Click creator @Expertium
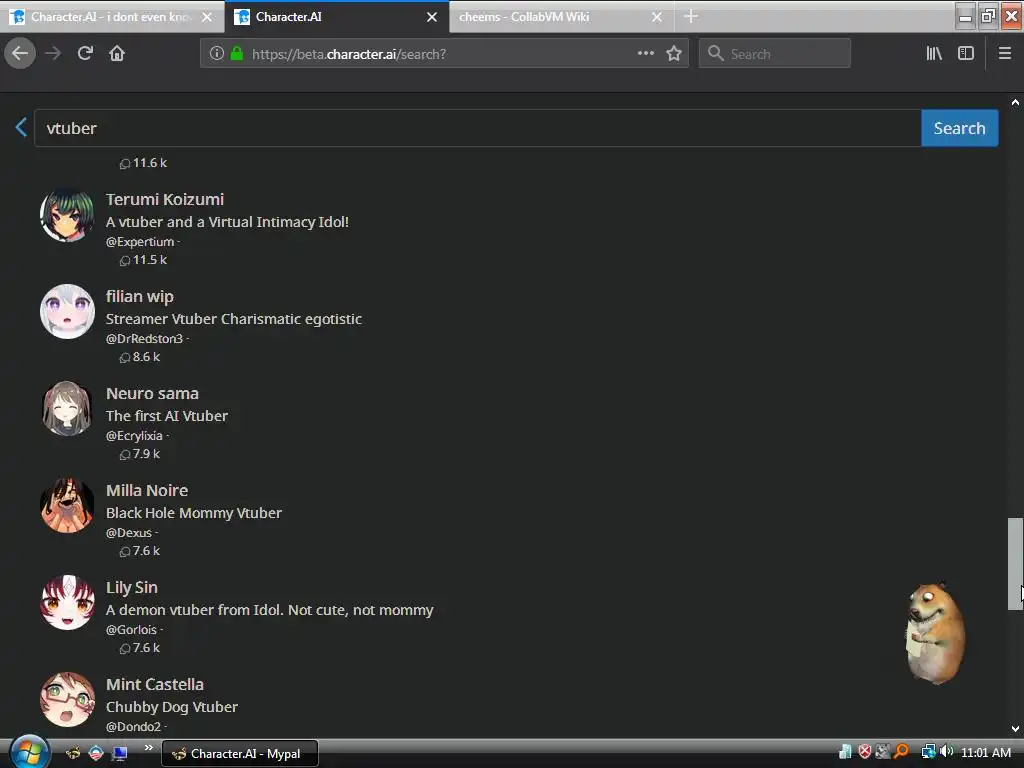This screenshot has width=1024, height=768. tap(140, 242)
